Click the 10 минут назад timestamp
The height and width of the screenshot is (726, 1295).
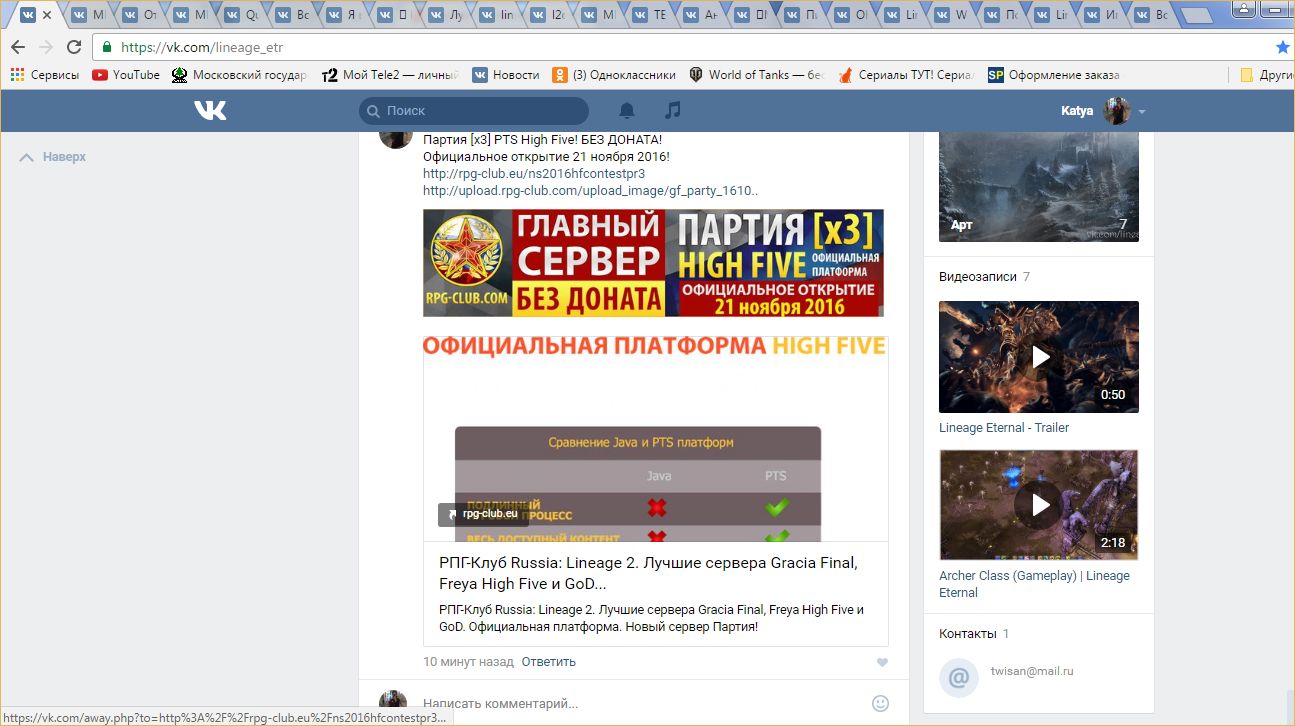(x=468, y=662)
